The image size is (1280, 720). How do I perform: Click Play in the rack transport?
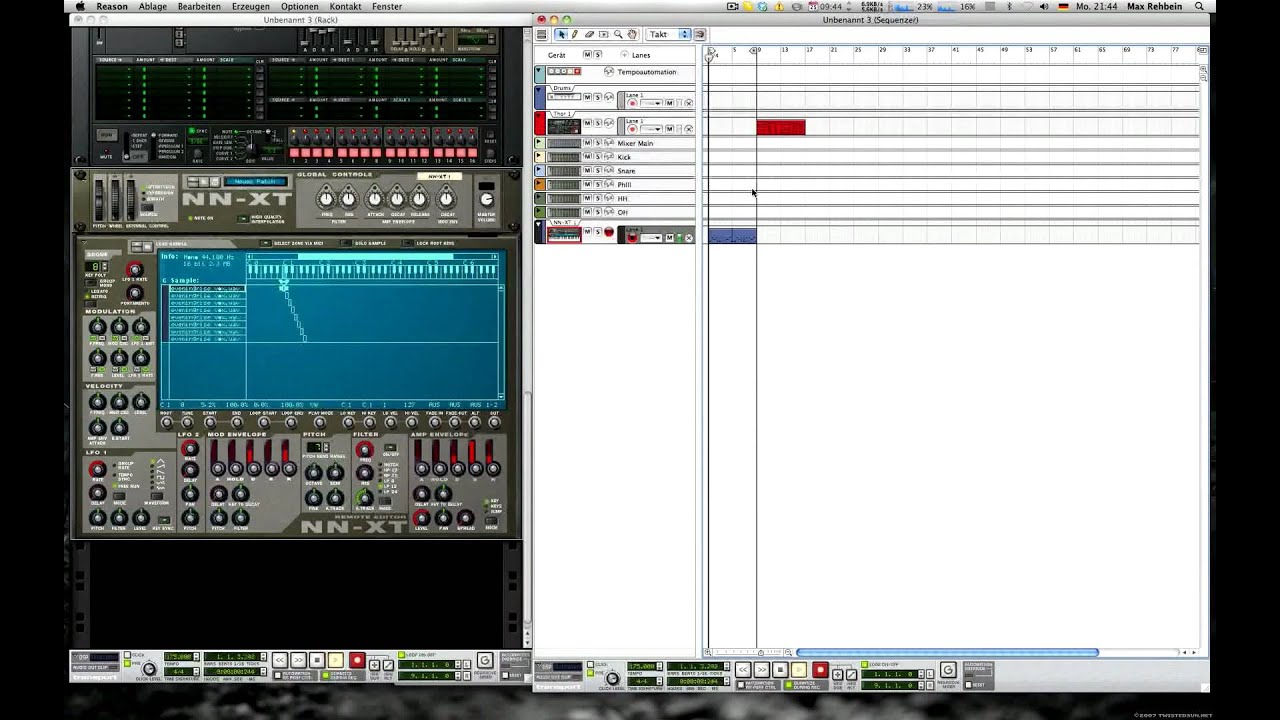tap(336, 660)
